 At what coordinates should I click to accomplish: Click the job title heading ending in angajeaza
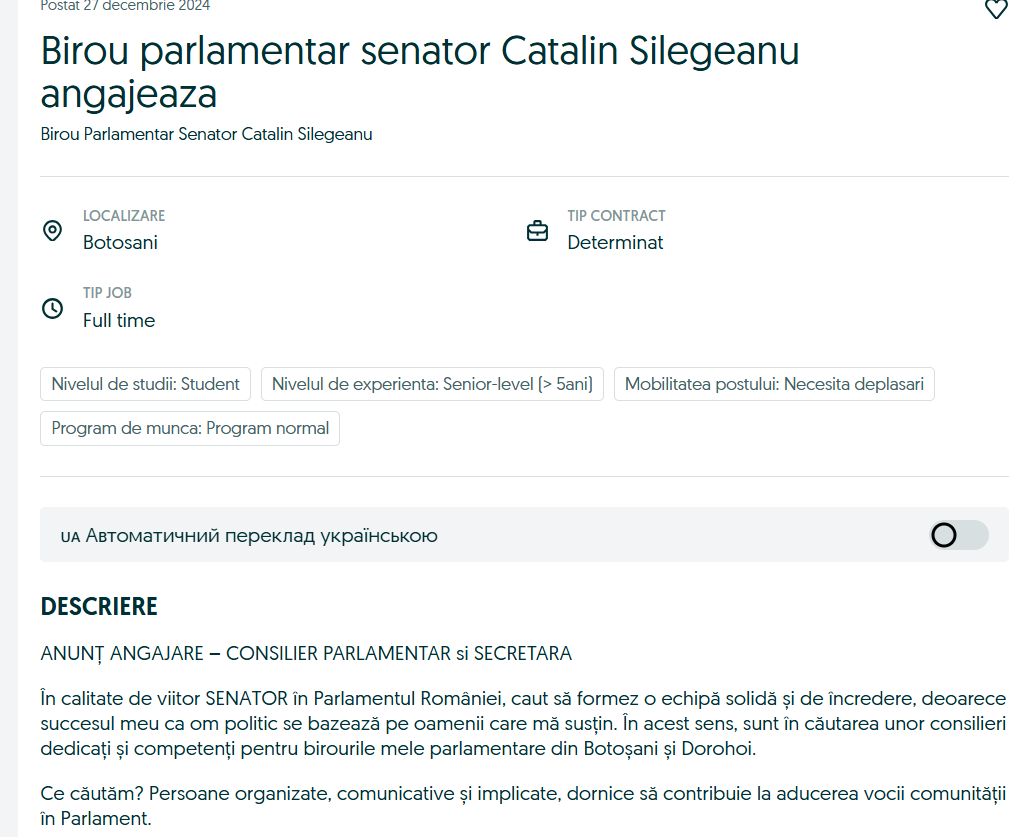(x=420, y=72)
